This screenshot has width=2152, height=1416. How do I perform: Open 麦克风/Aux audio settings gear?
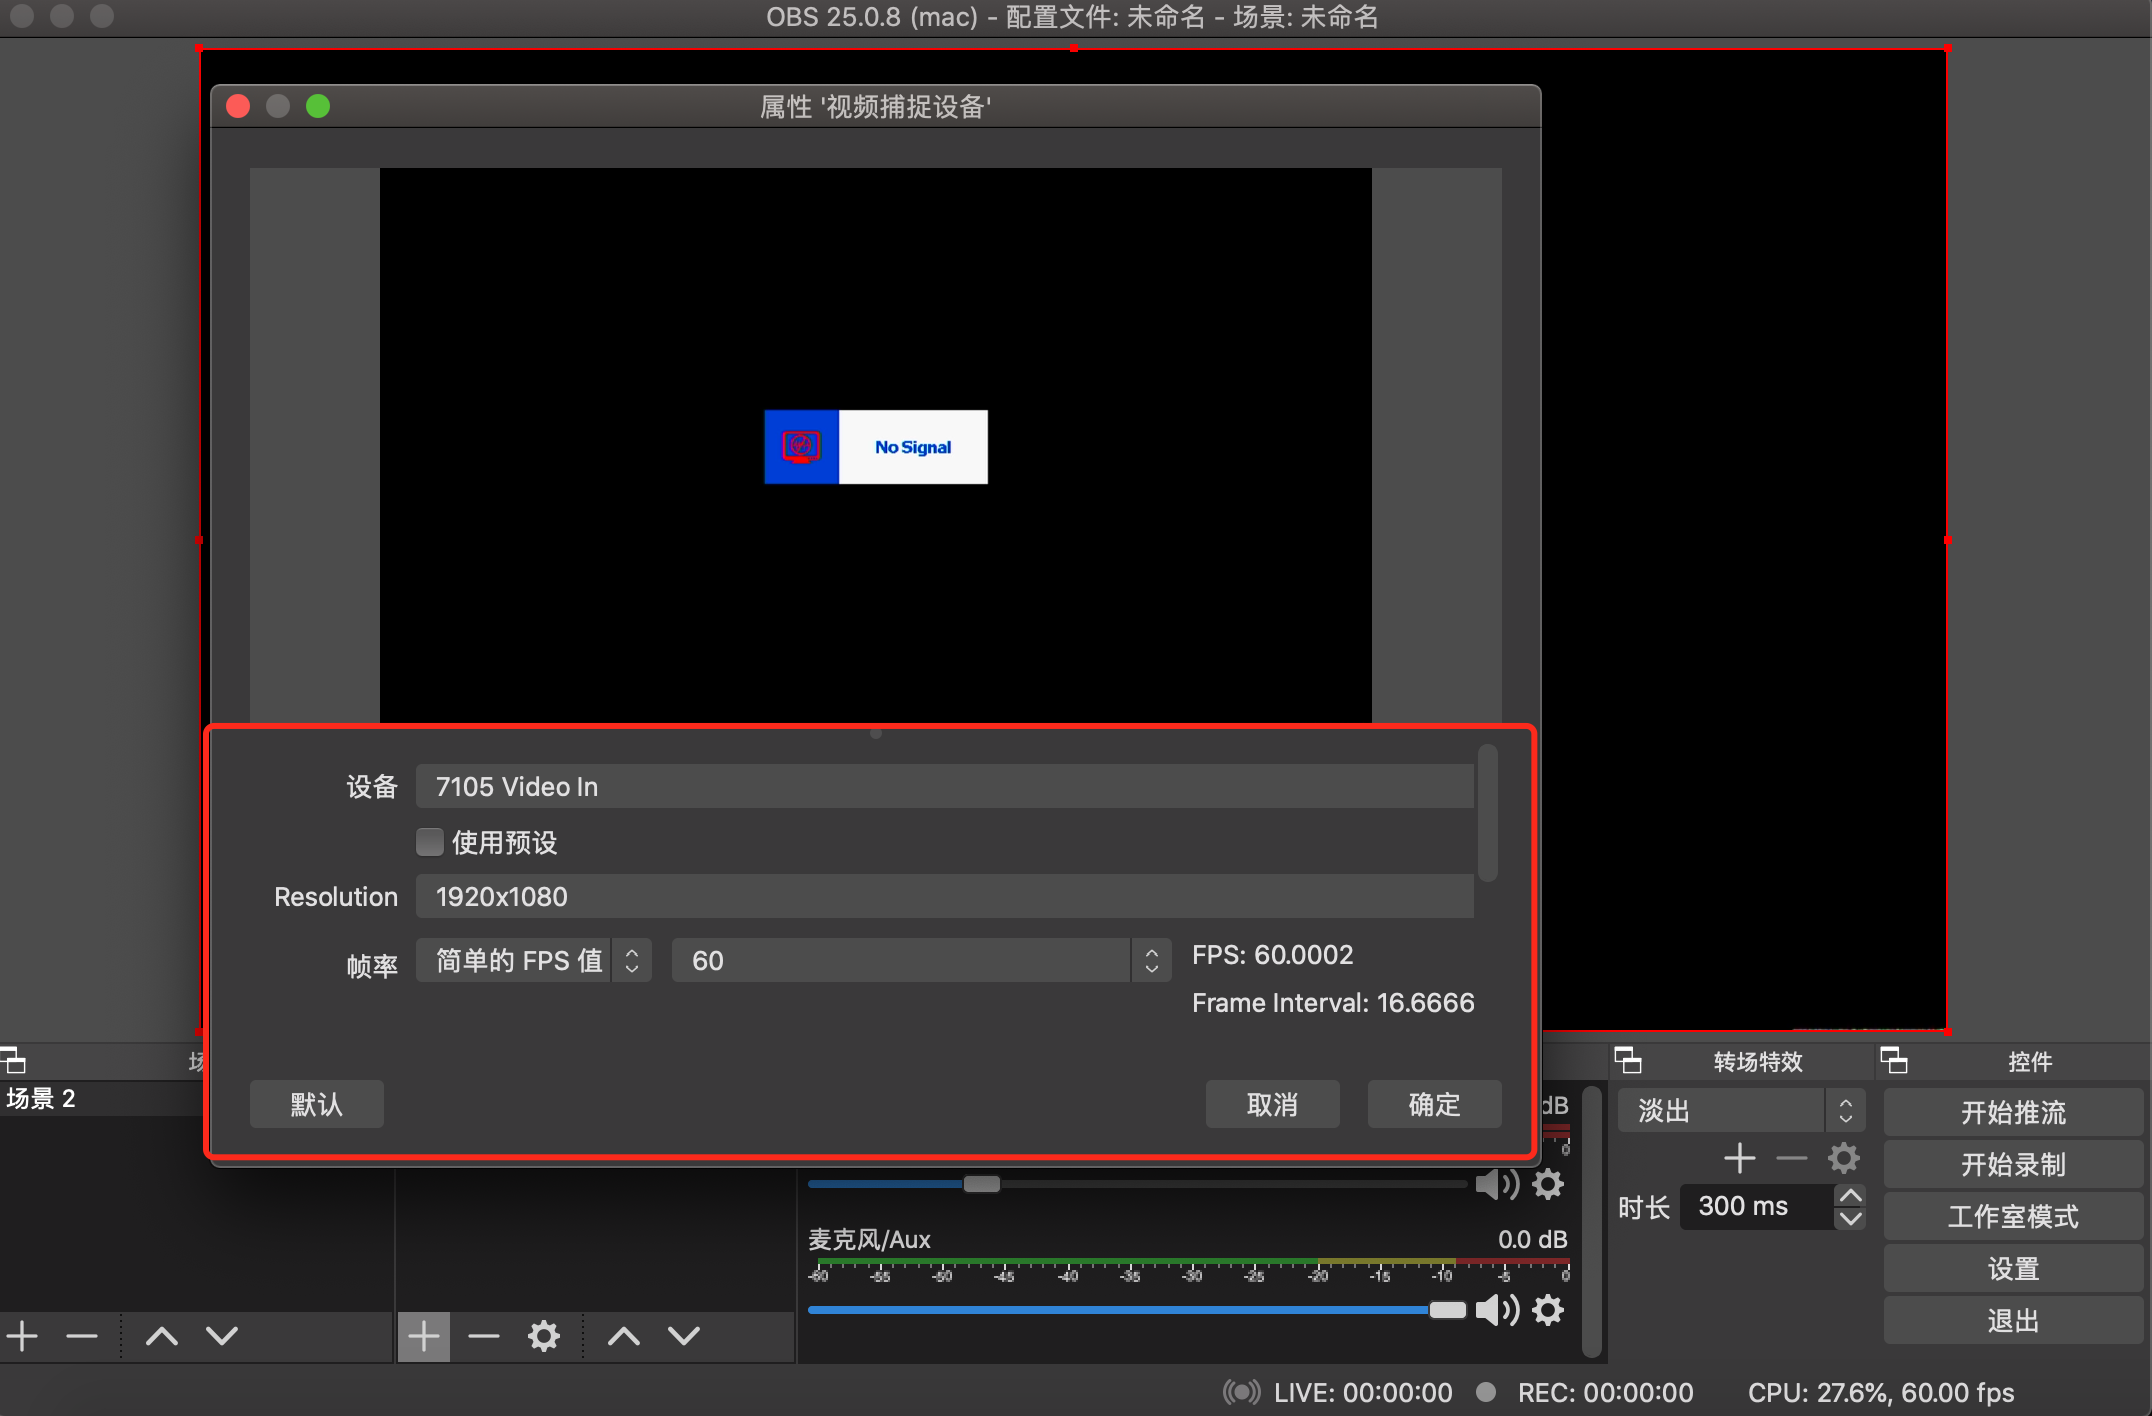click(x=1548, y=1310)
